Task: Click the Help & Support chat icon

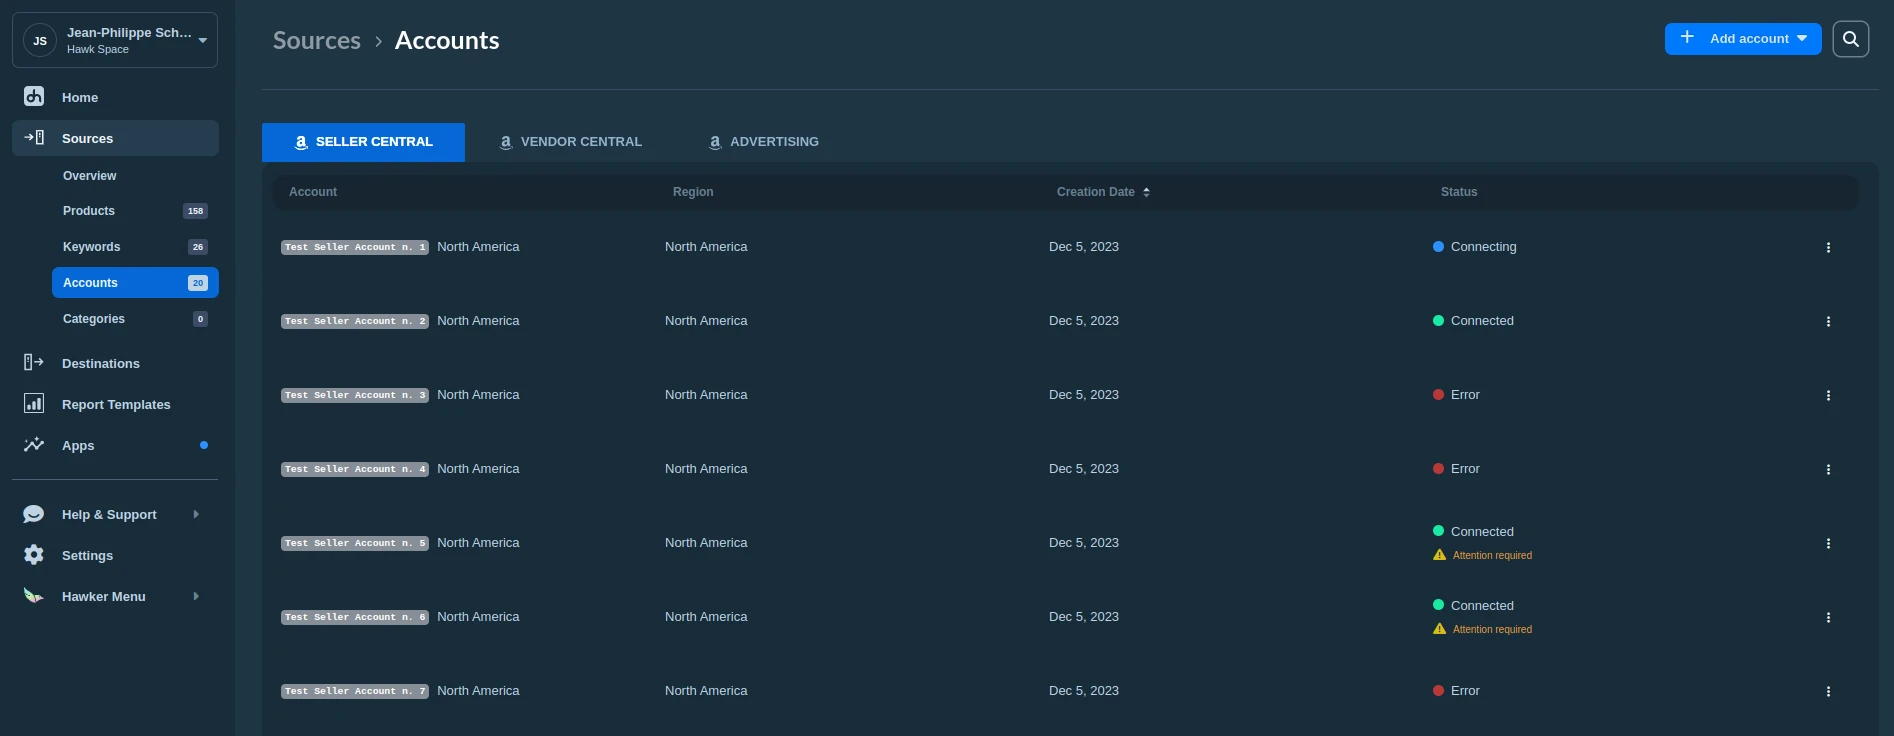Action: point(34,514)
